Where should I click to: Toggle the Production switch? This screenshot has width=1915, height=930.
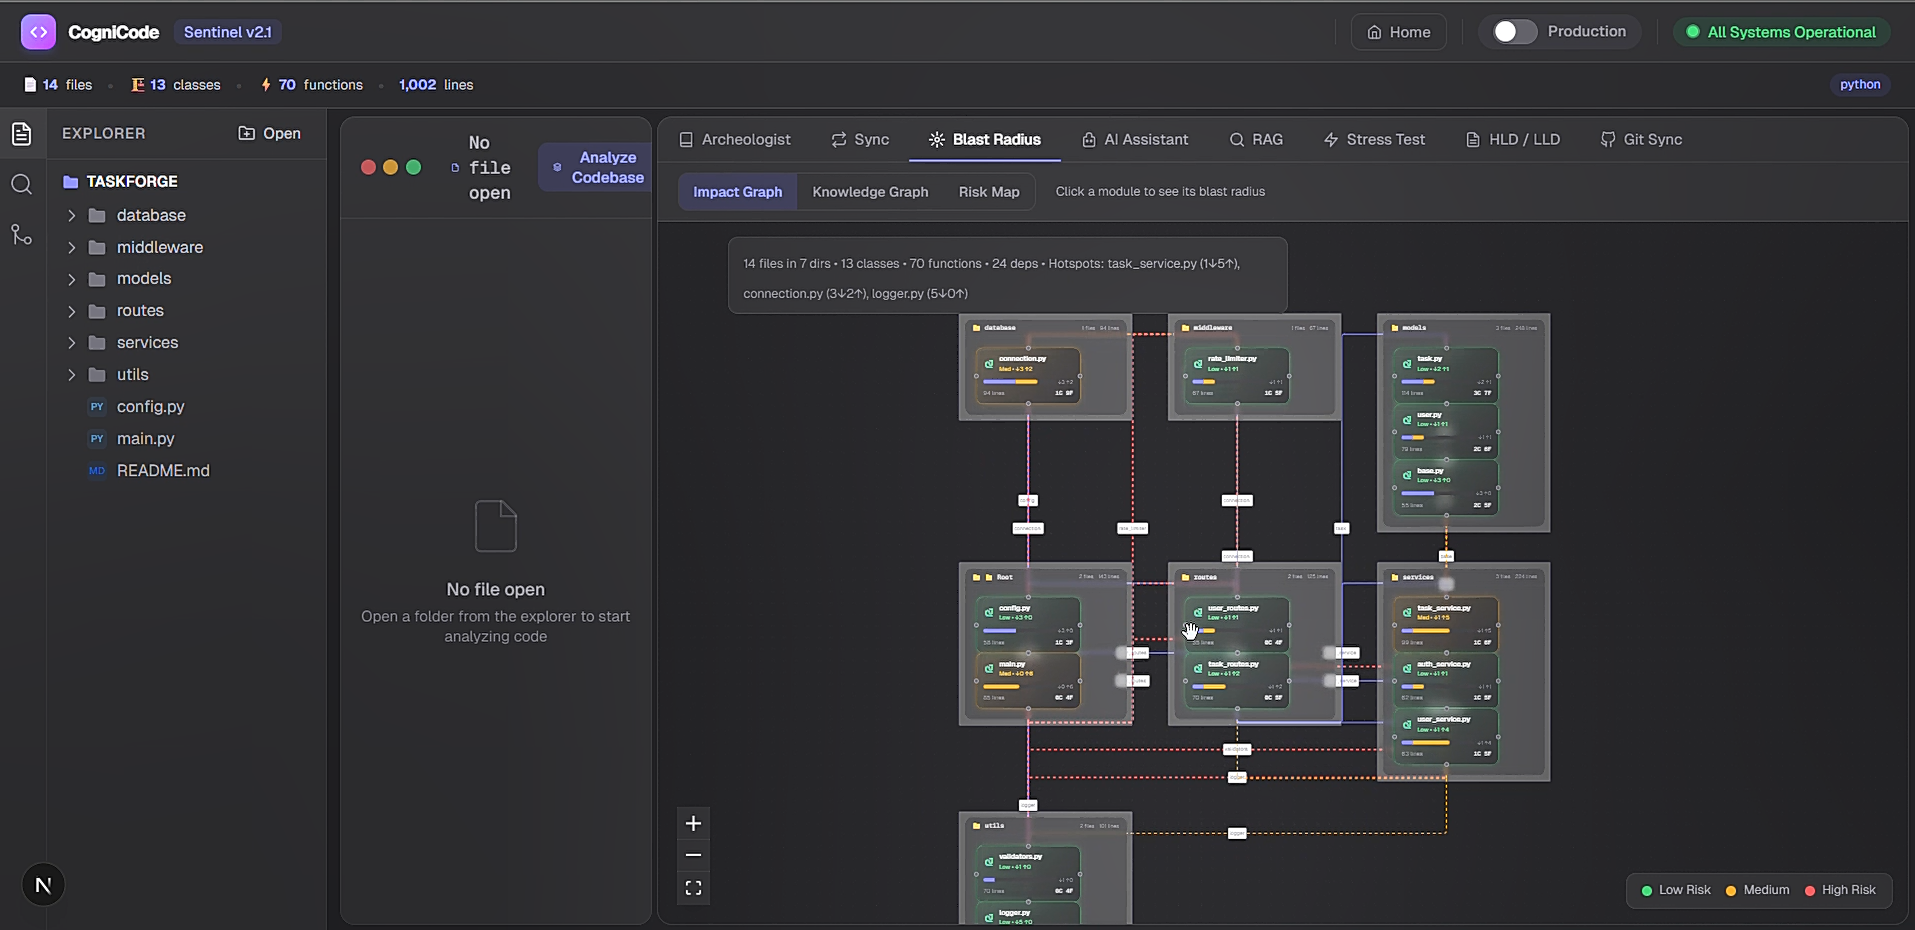coord(1515,32)
